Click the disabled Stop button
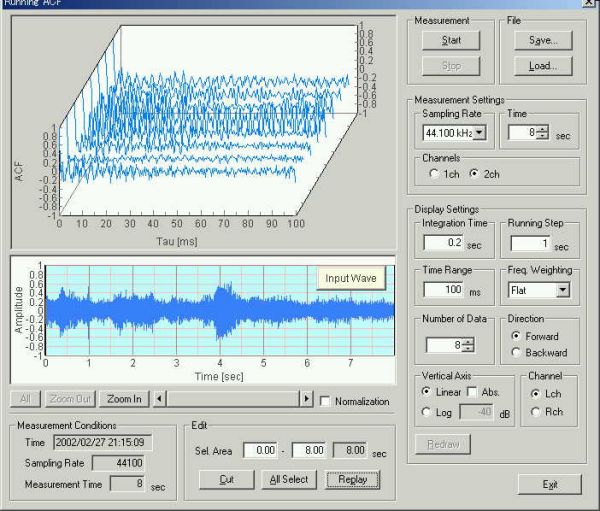The width and height of the screenshot is (600, 511). point(451,66)
